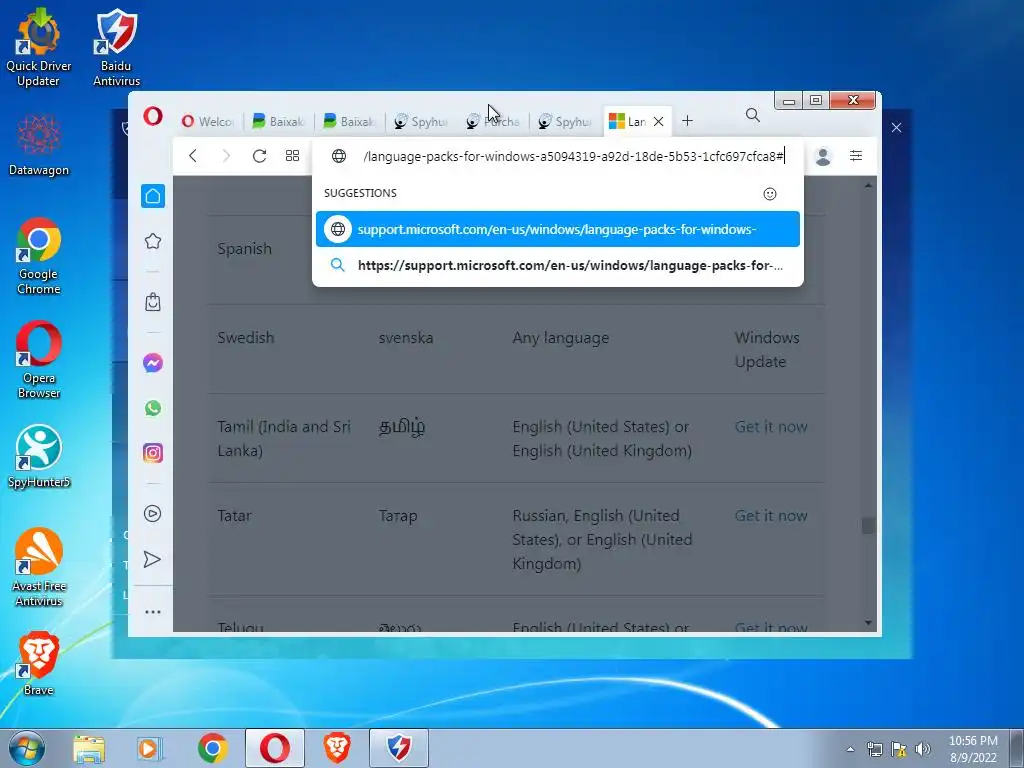Click the volume speaker tray icon

(x=923, y=749)
